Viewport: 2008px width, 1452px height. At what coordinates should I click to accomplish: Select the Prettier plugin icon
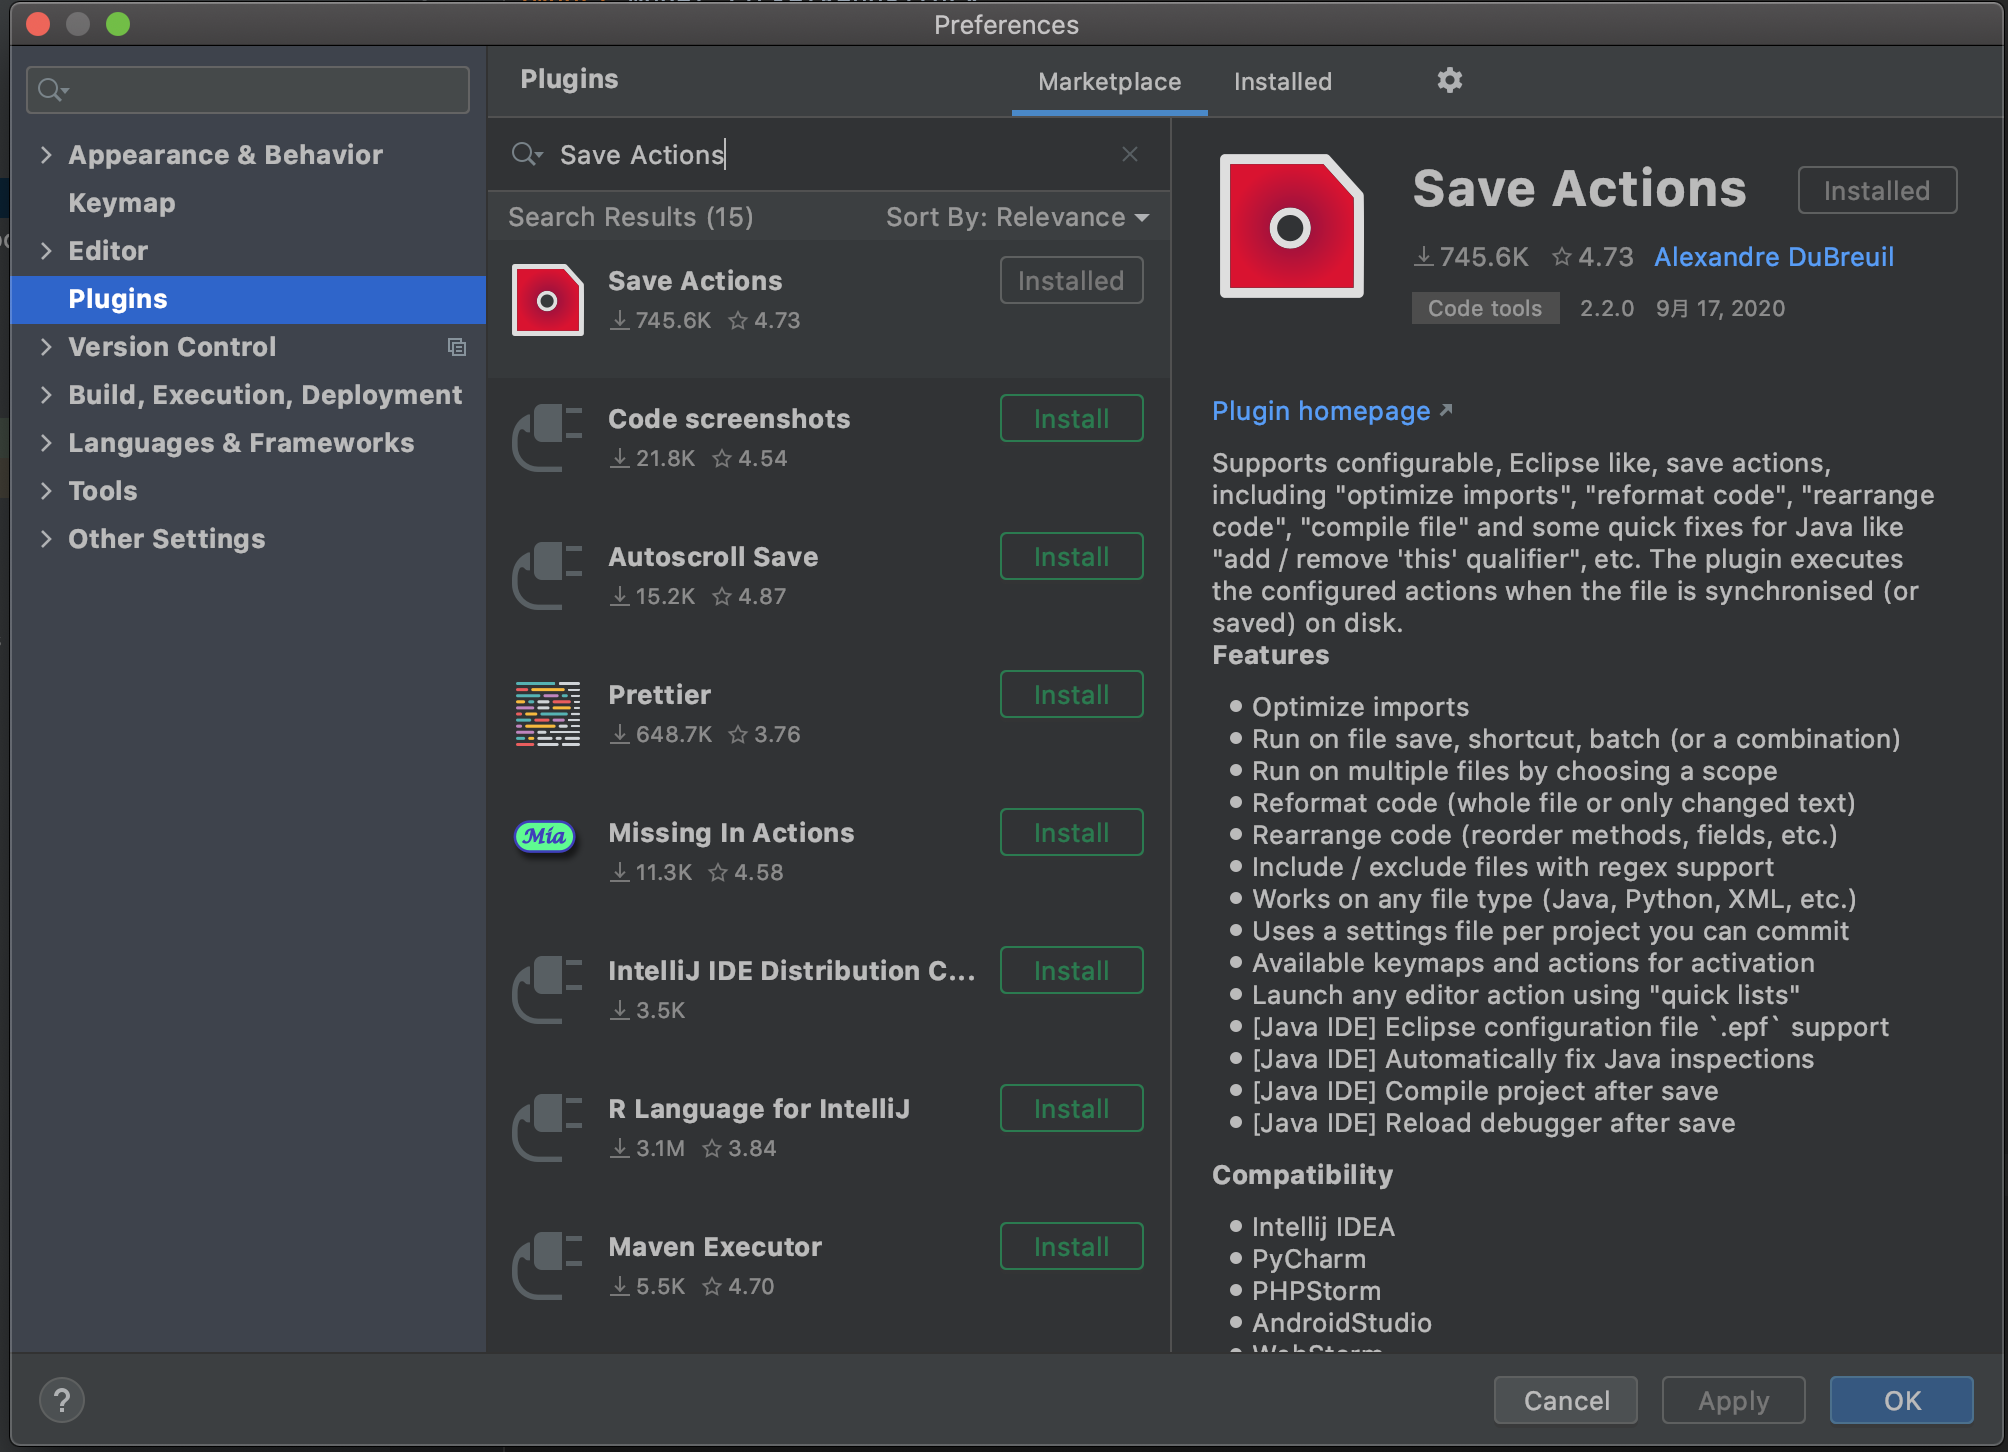[547, 713]
